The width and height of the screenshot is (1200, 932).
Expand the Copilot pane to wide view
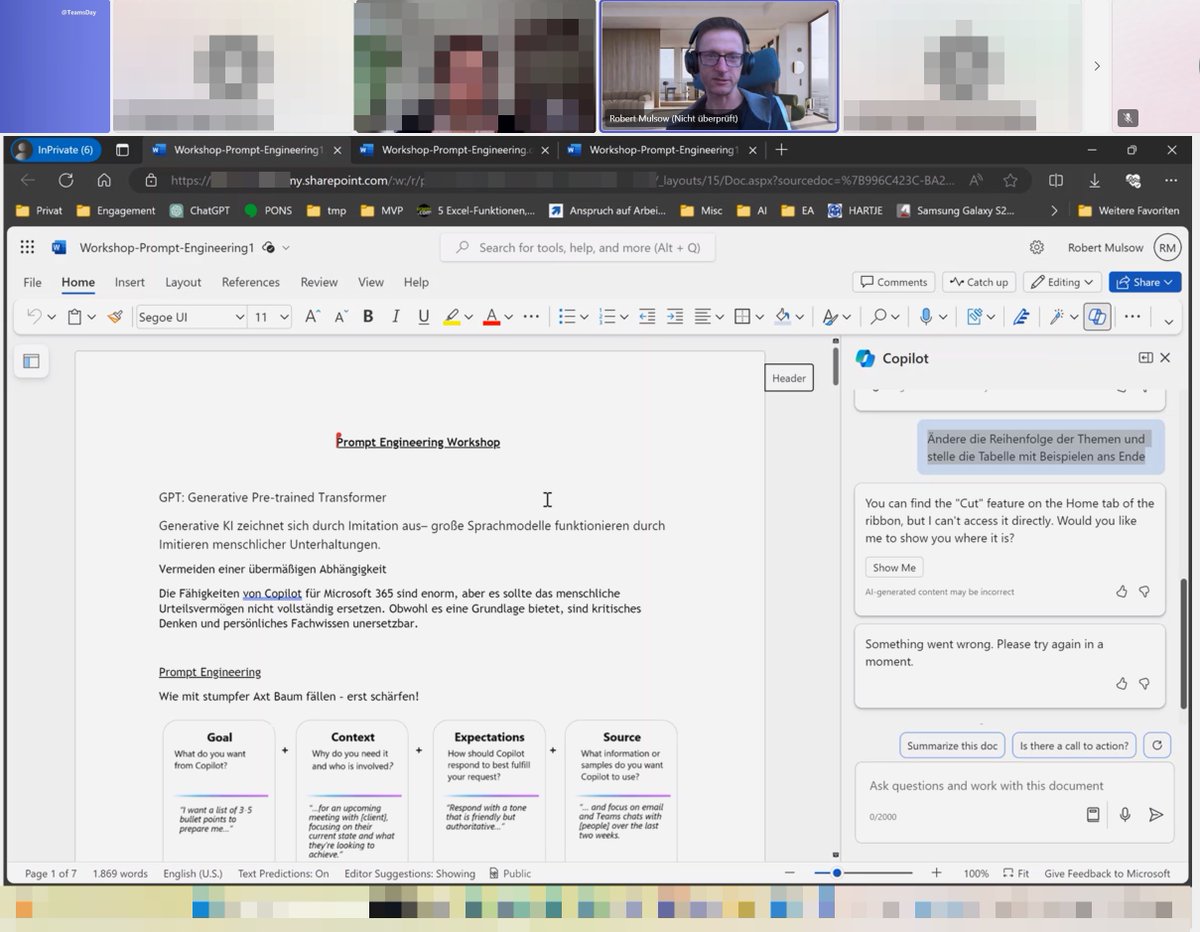[x=1145, y=358]
